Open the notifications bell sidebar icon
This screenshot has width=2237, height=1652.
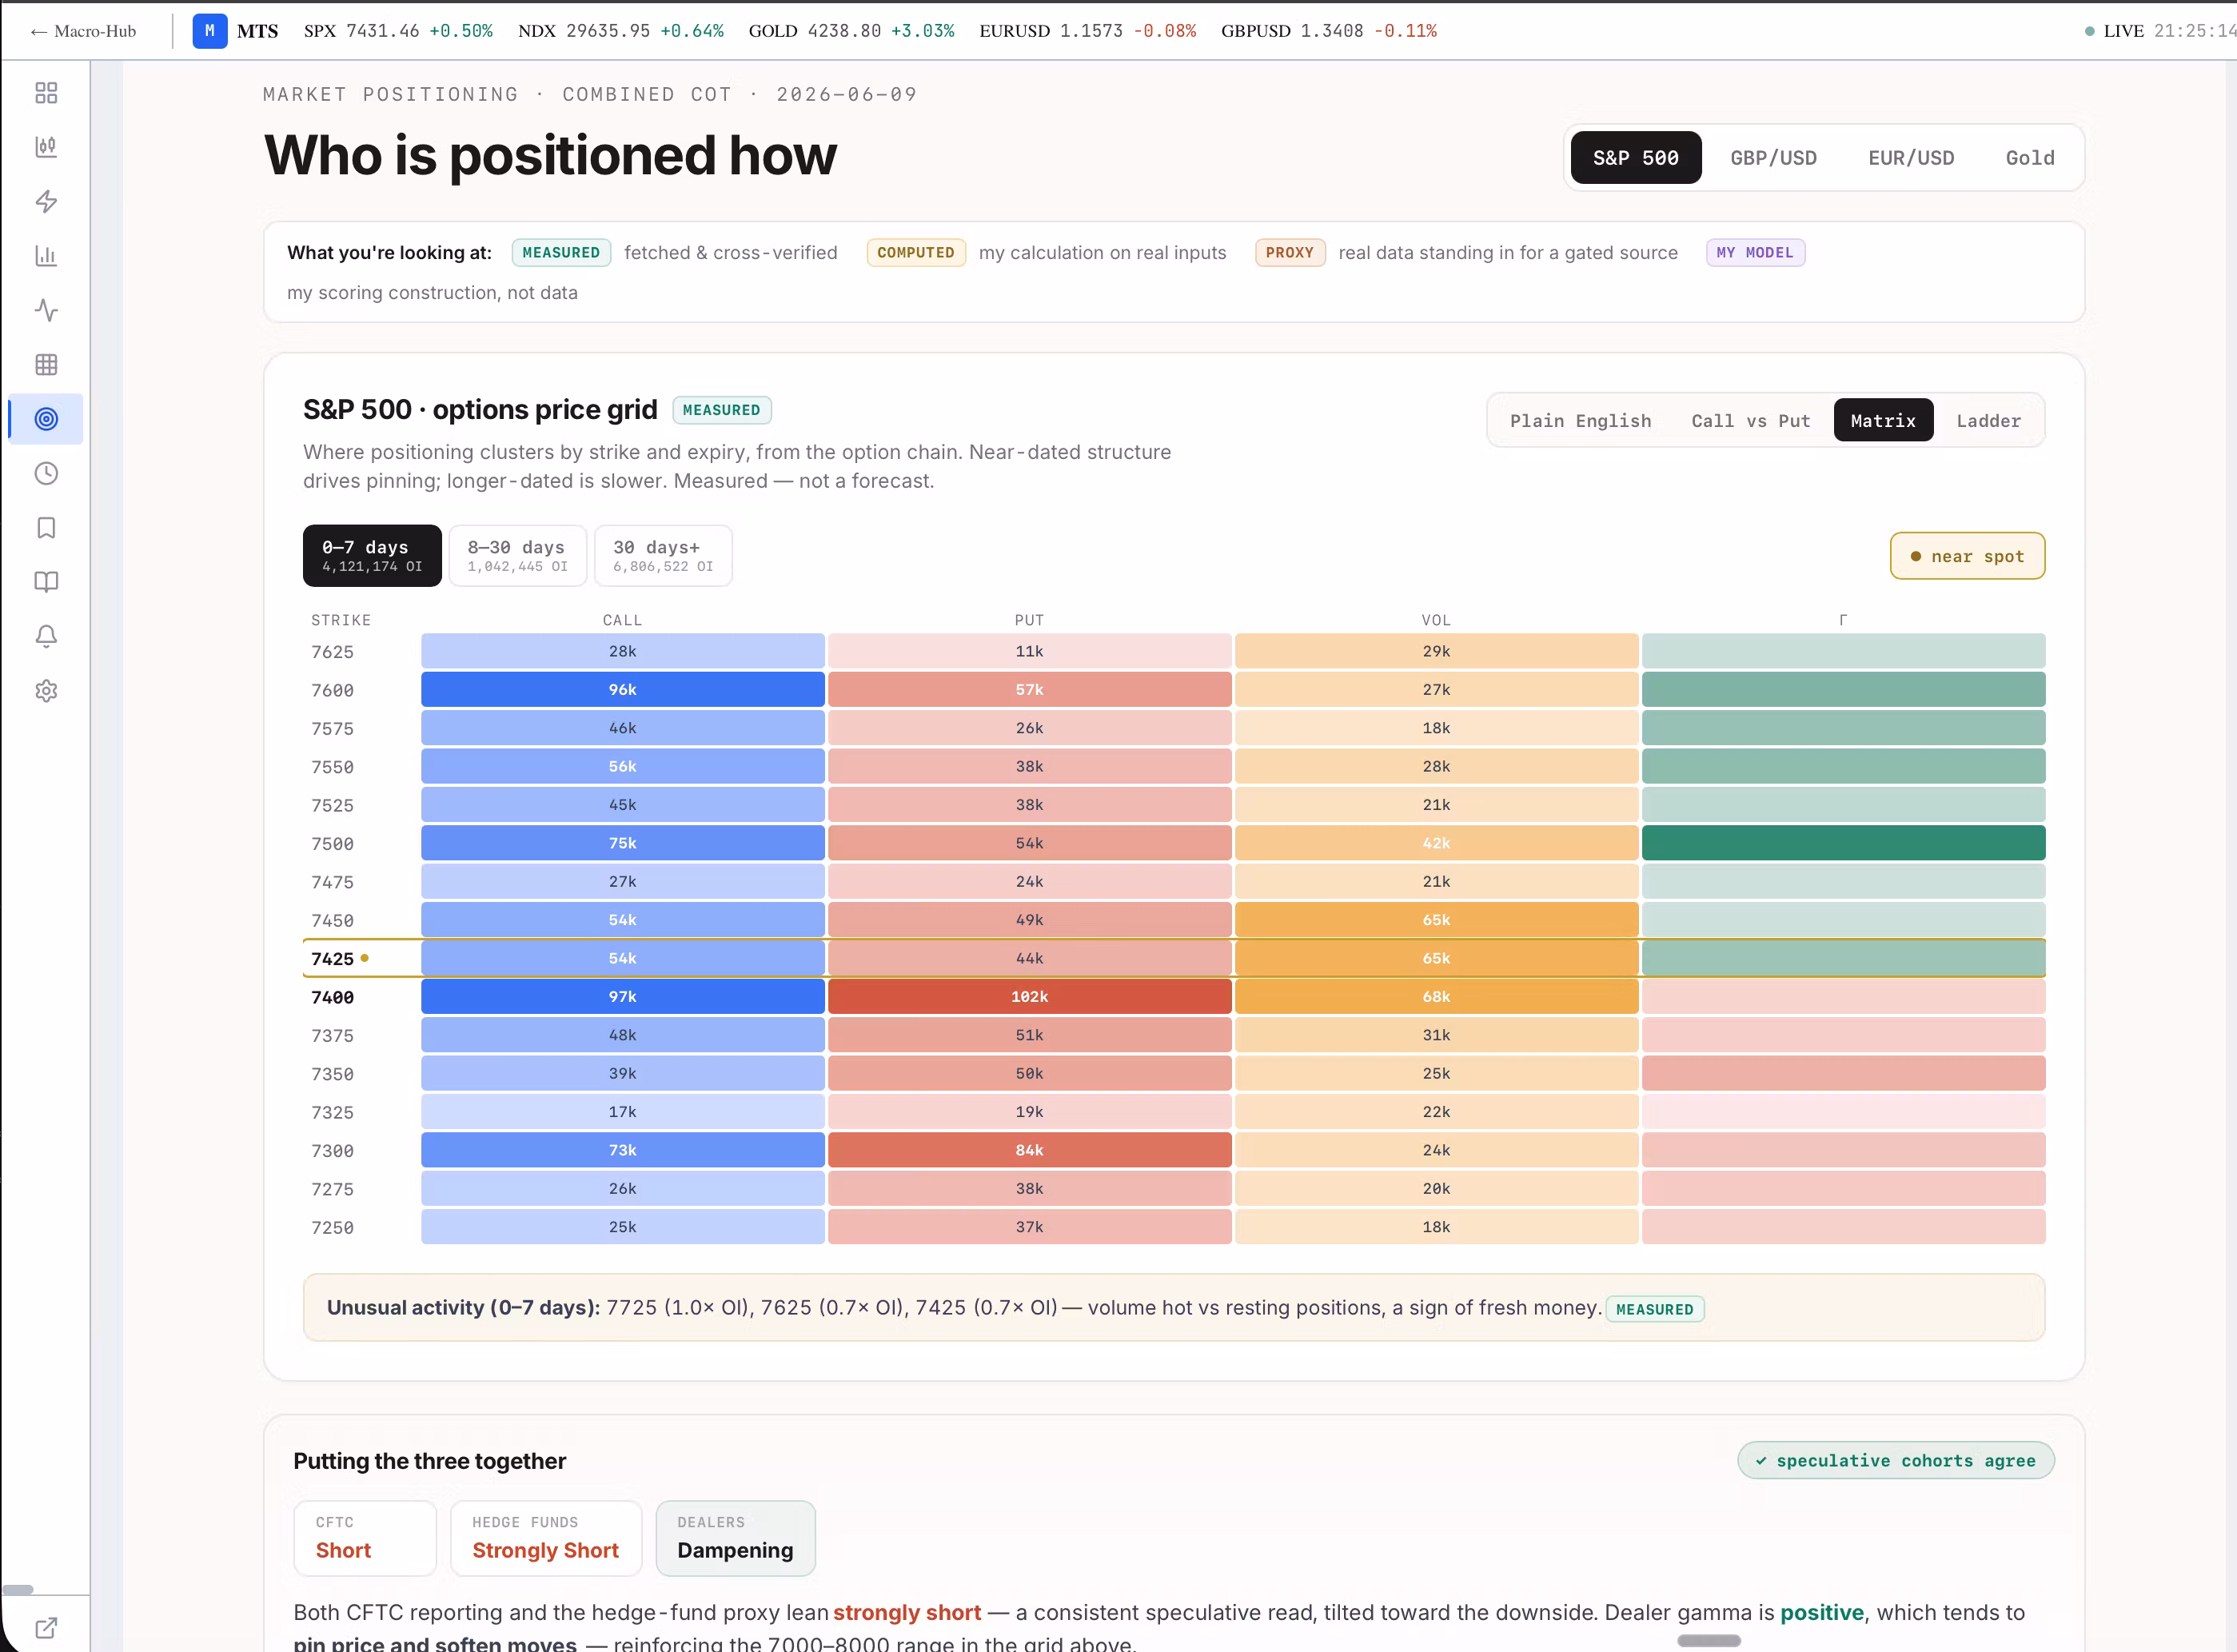46,637
